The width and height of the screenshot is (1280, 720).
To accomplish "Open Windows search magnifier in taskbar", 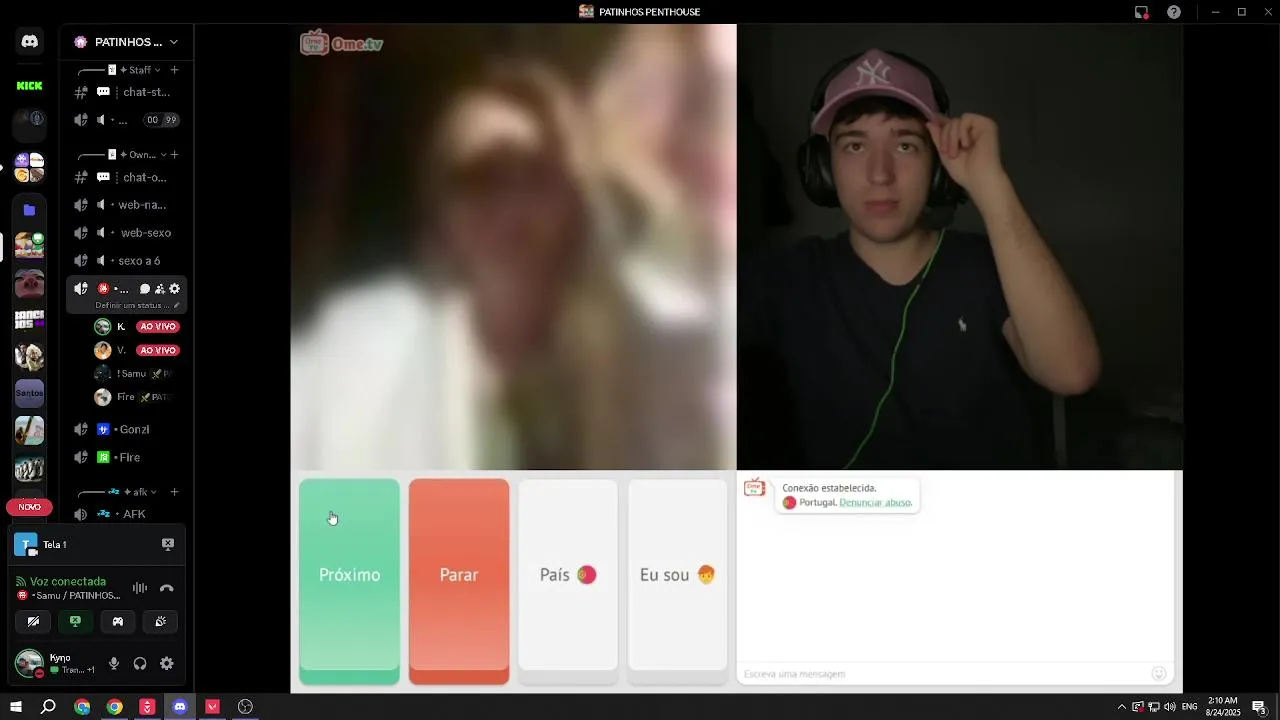I will click(x=48, y=707).
